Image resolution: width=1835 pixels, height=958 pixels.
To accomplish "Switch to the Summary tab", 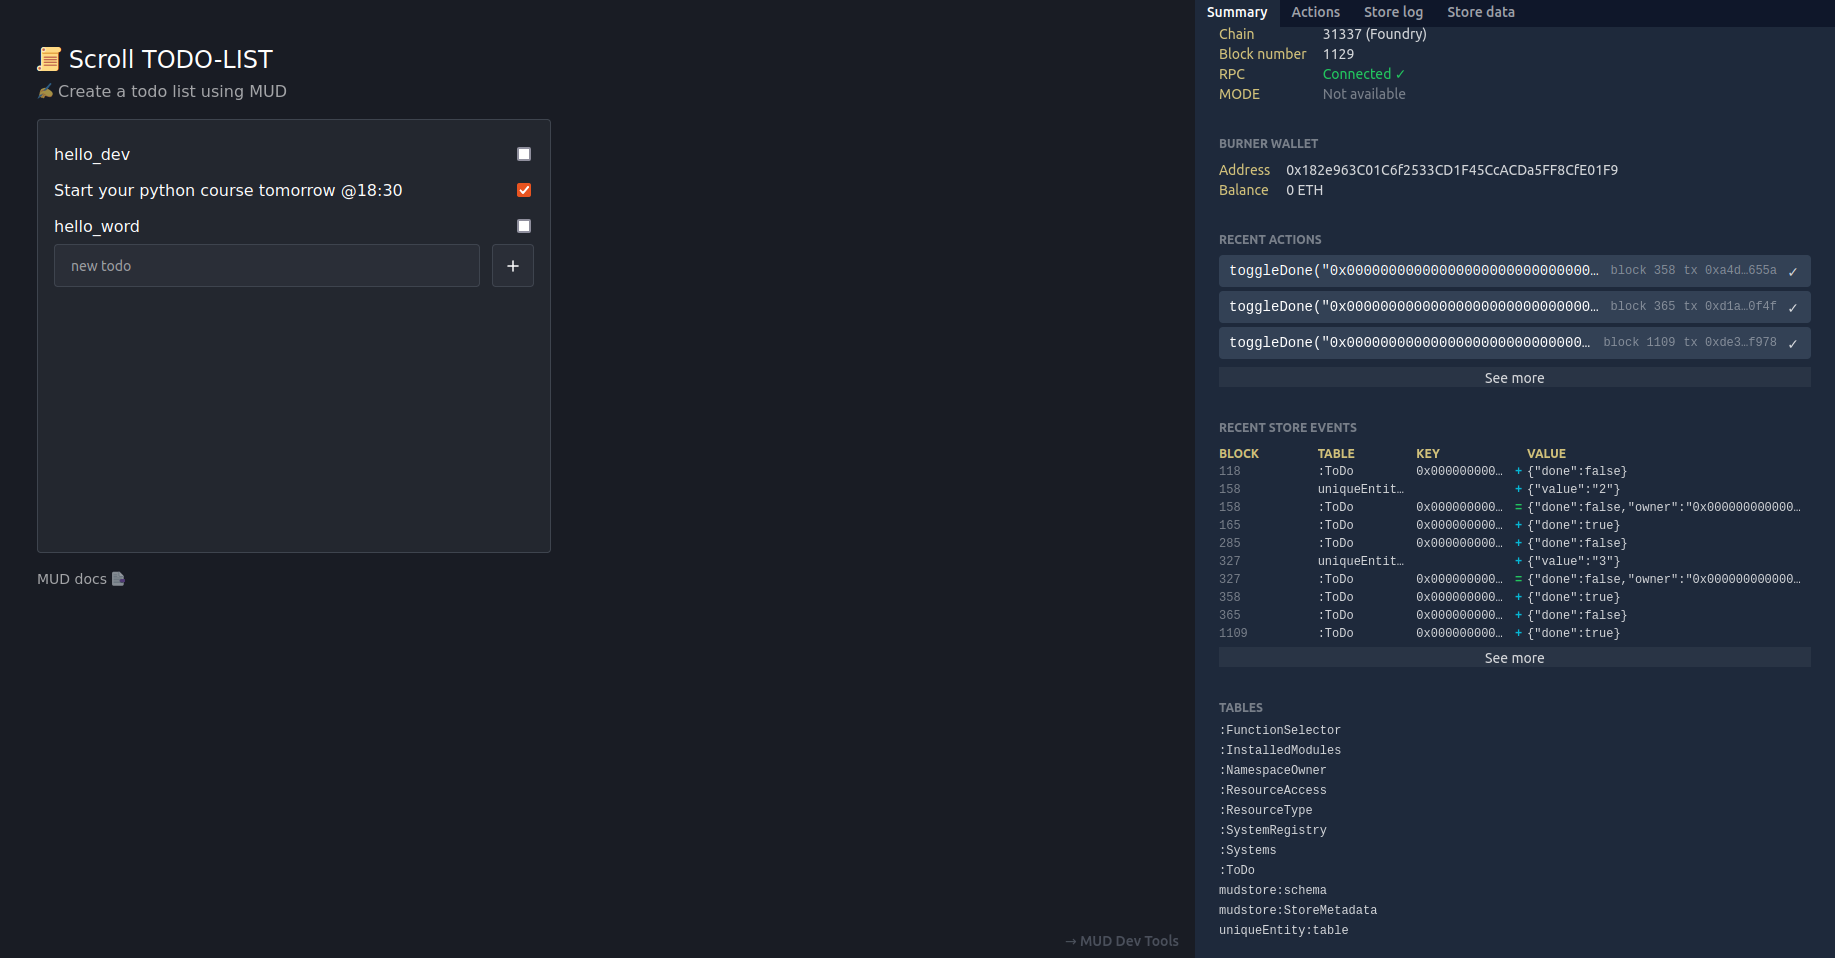I will coord(1237,12).
